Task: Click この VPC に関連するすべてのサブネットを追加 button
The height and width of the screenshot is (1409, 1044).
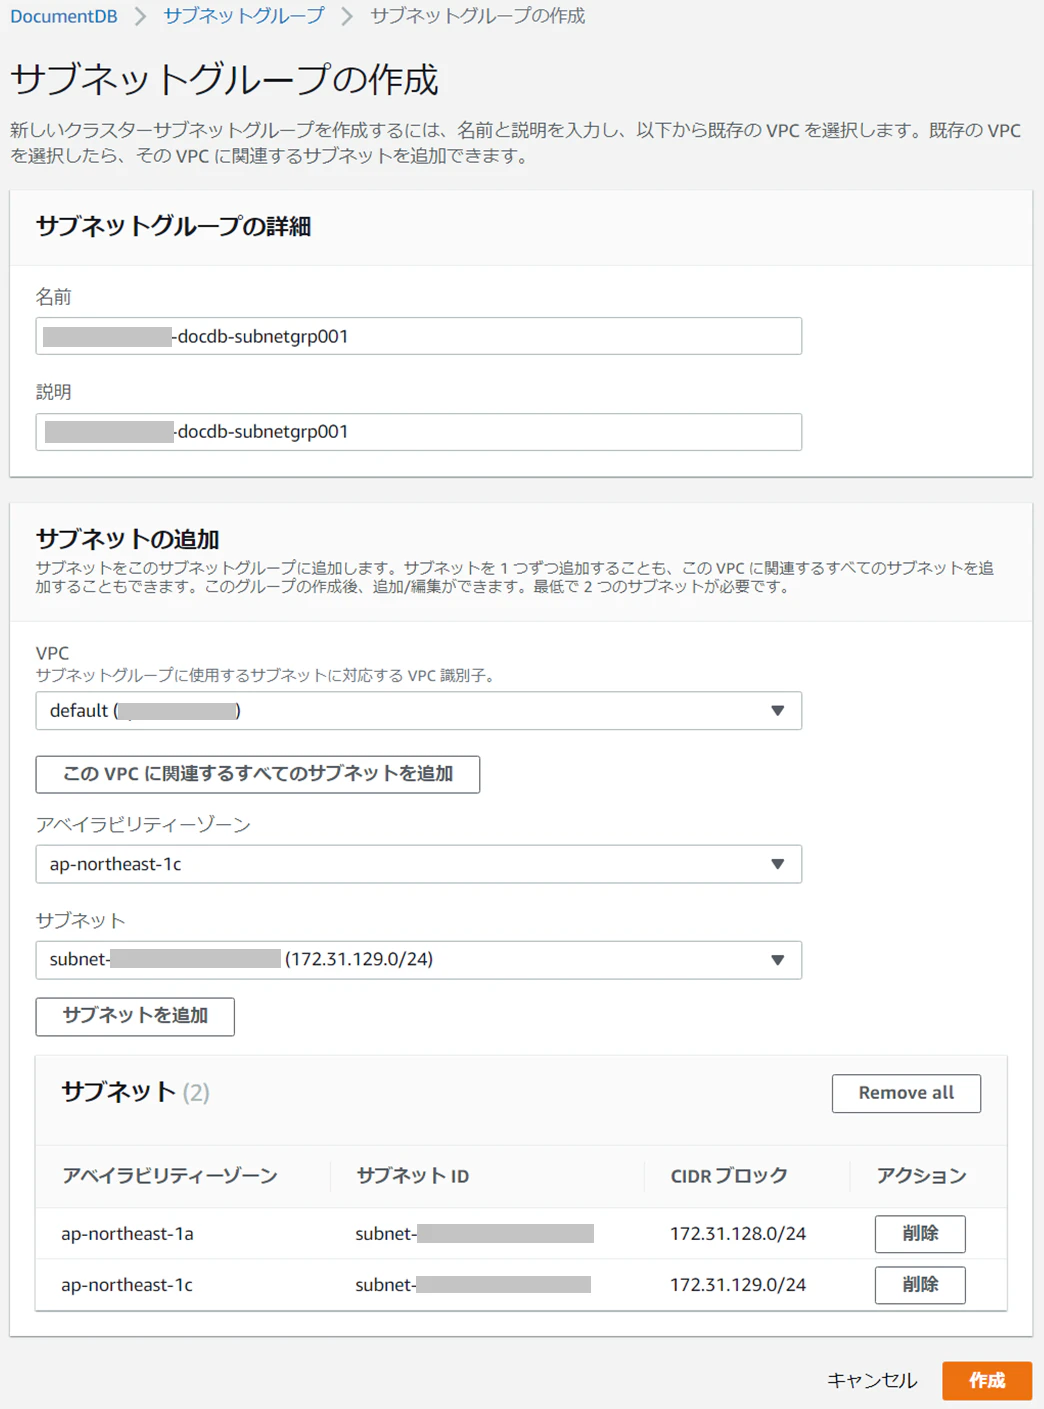Action: tap(258, 774)
